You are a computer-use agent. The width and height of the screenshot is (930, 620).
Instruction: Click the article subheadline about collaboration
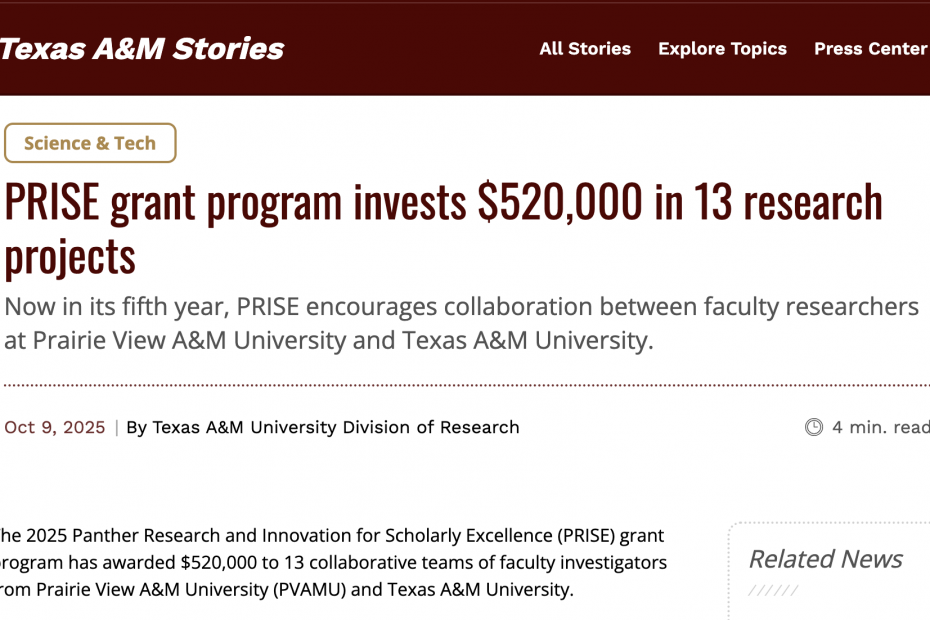pyautogui.click(x=460, y=323)
